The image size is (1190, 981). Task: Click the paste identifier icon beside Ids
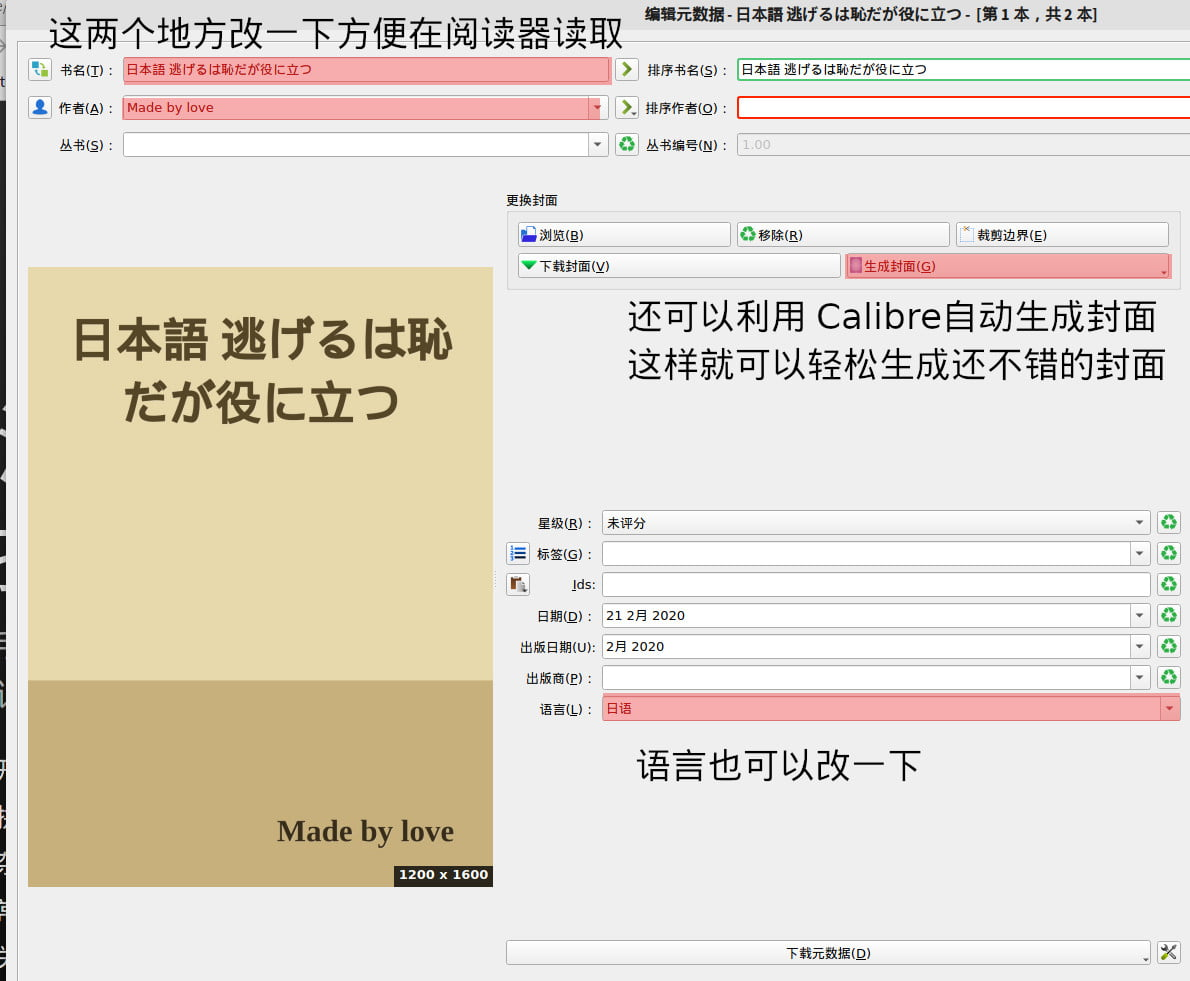pos(518,584)
